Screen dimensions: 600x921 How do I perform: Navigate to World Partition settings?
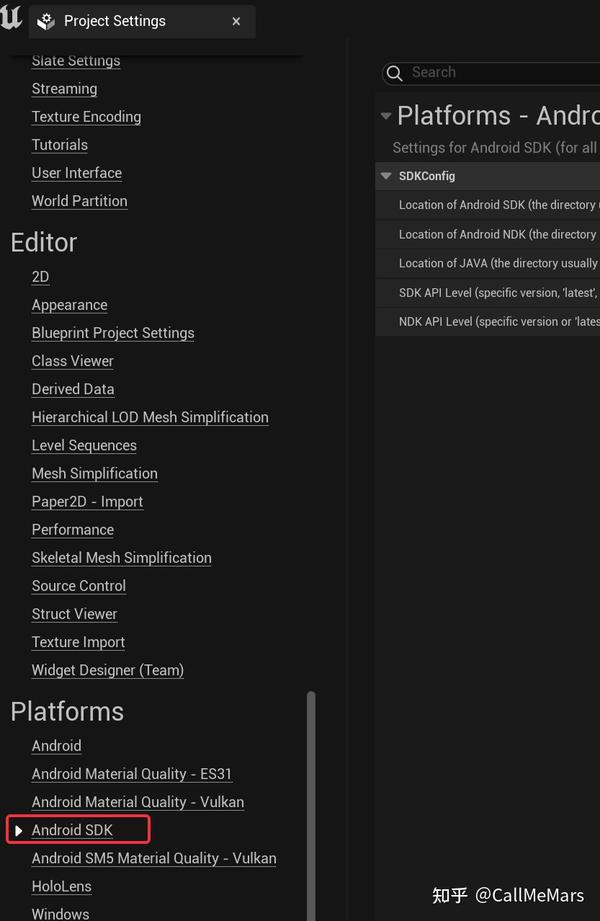click(79, 201)
